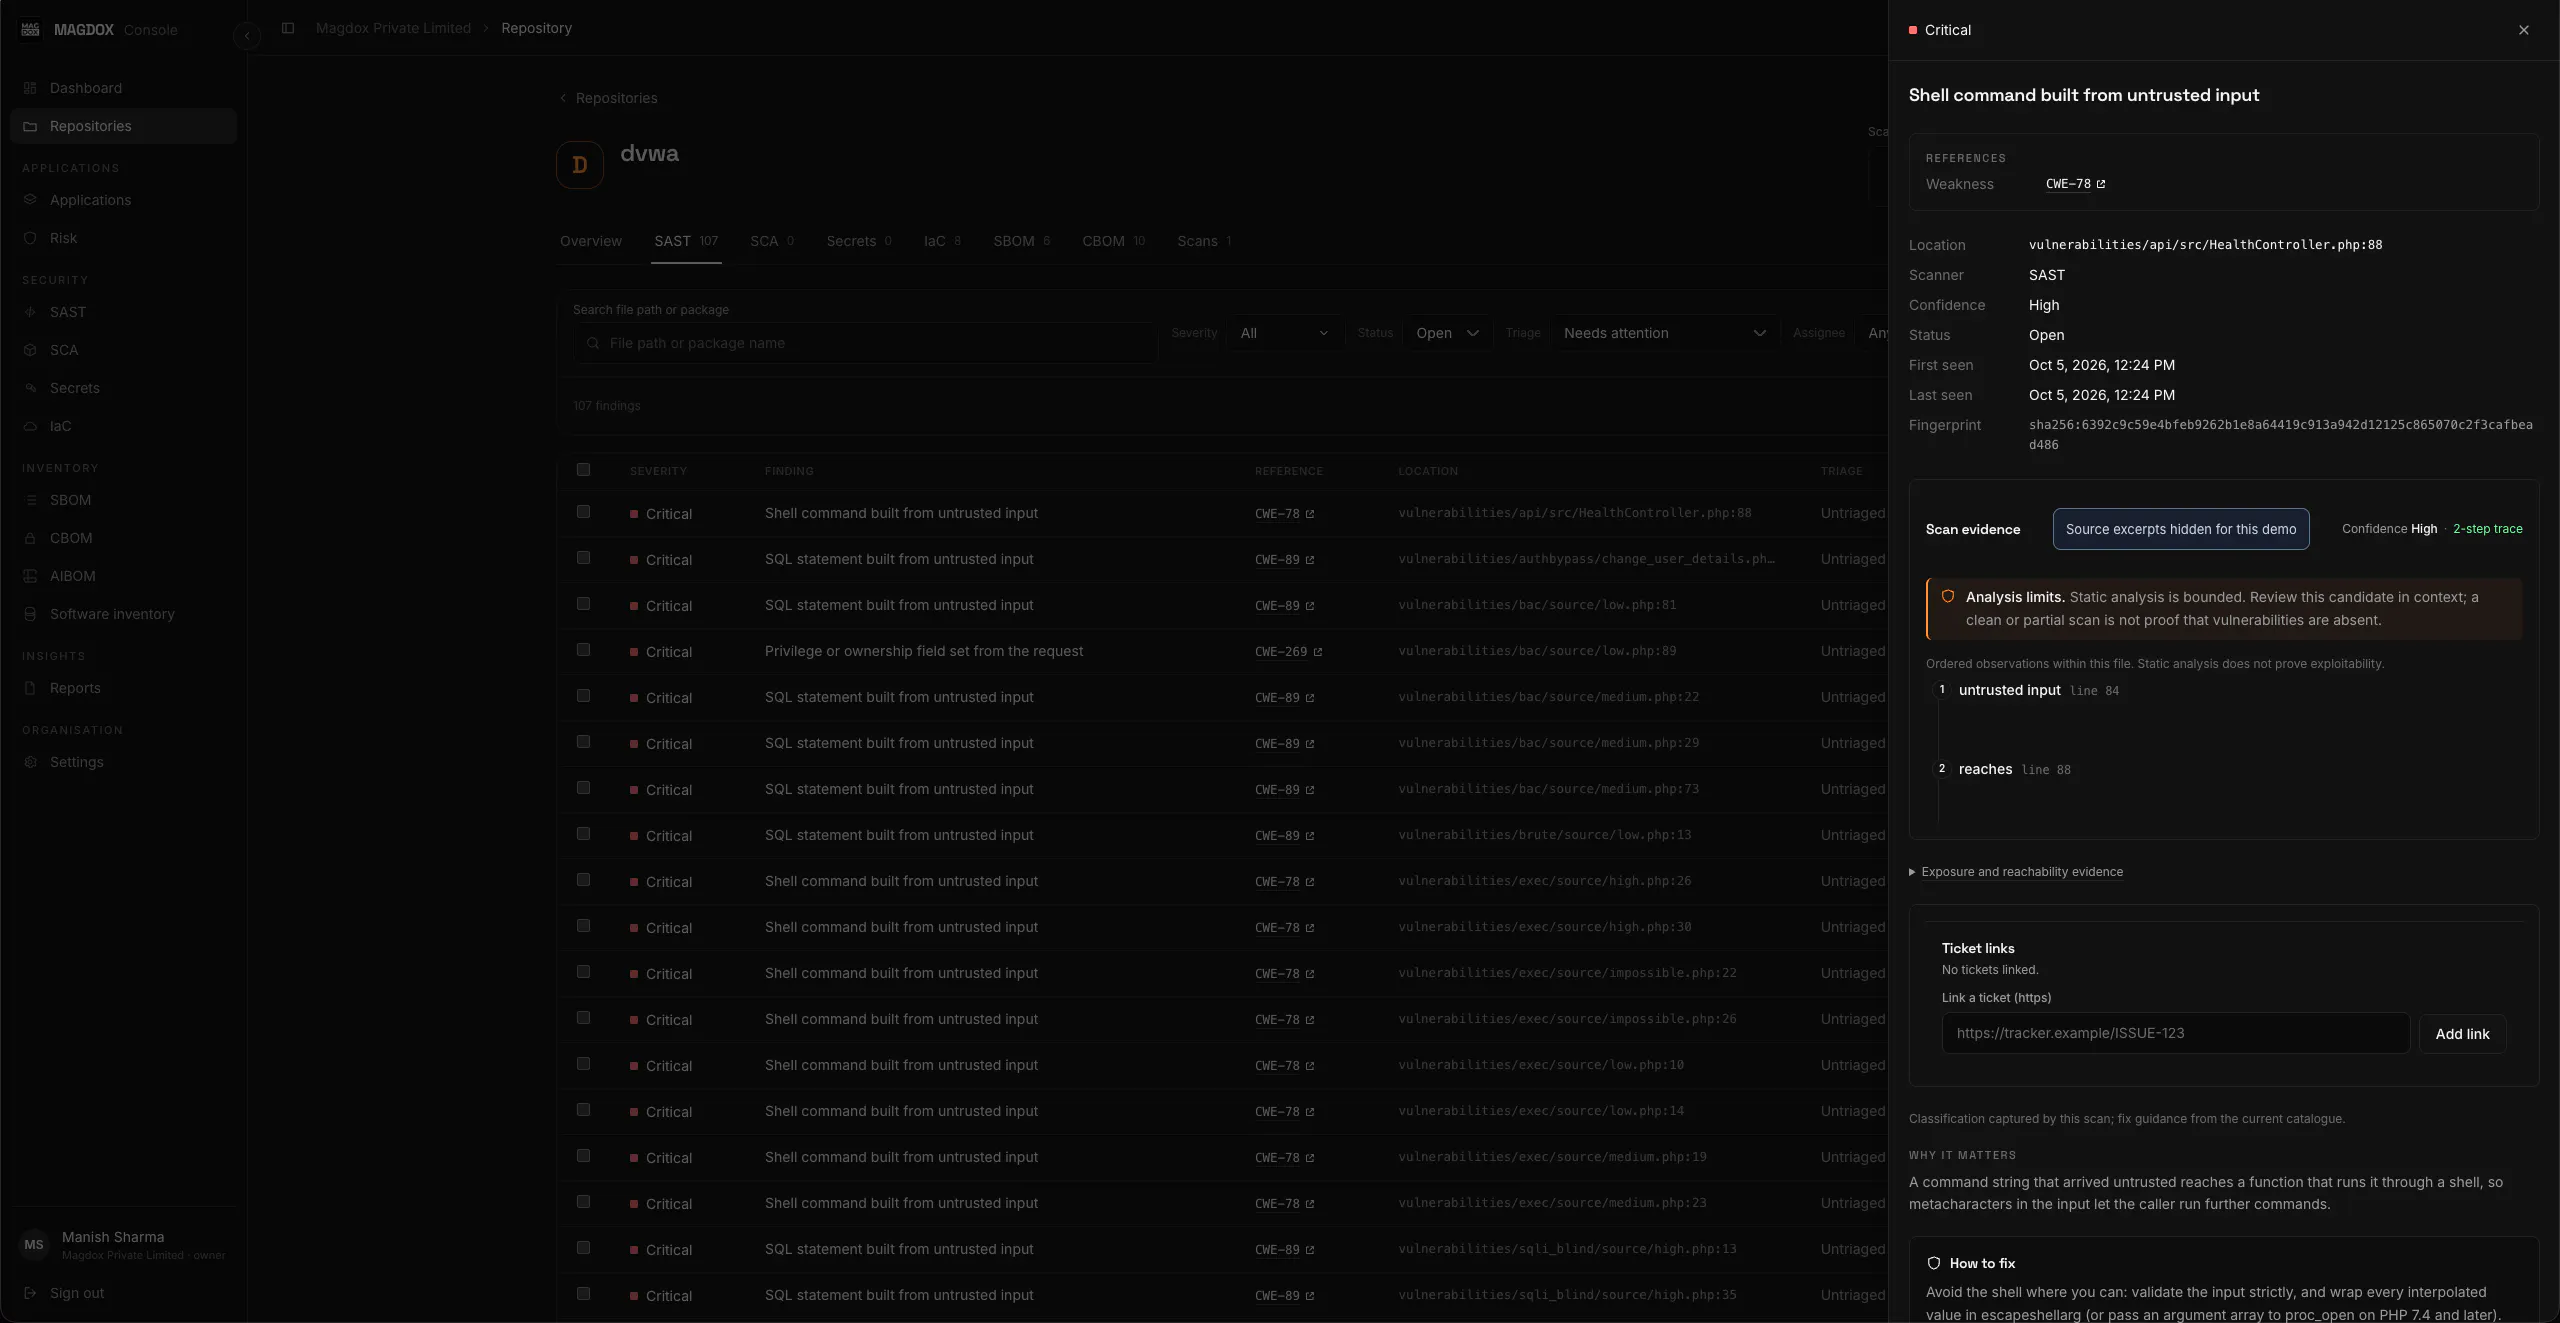The width and height of the screenshot is (2560, 1323).
Task: Open the AIBOM sidebar icon
Action: pyautogui.click(x=30, y=576)
